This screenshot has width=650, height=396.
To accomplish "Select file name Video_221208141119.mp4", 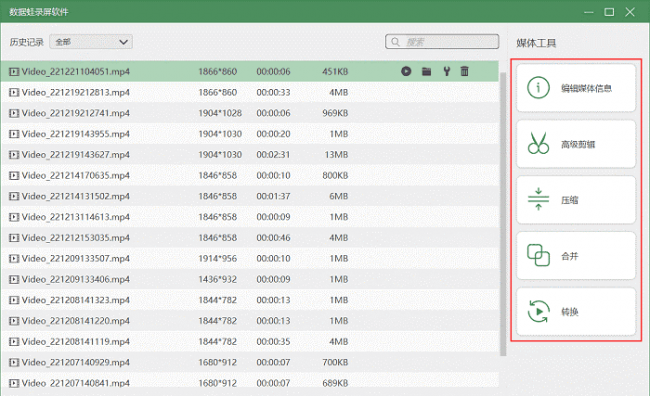I will coord(75,341).
